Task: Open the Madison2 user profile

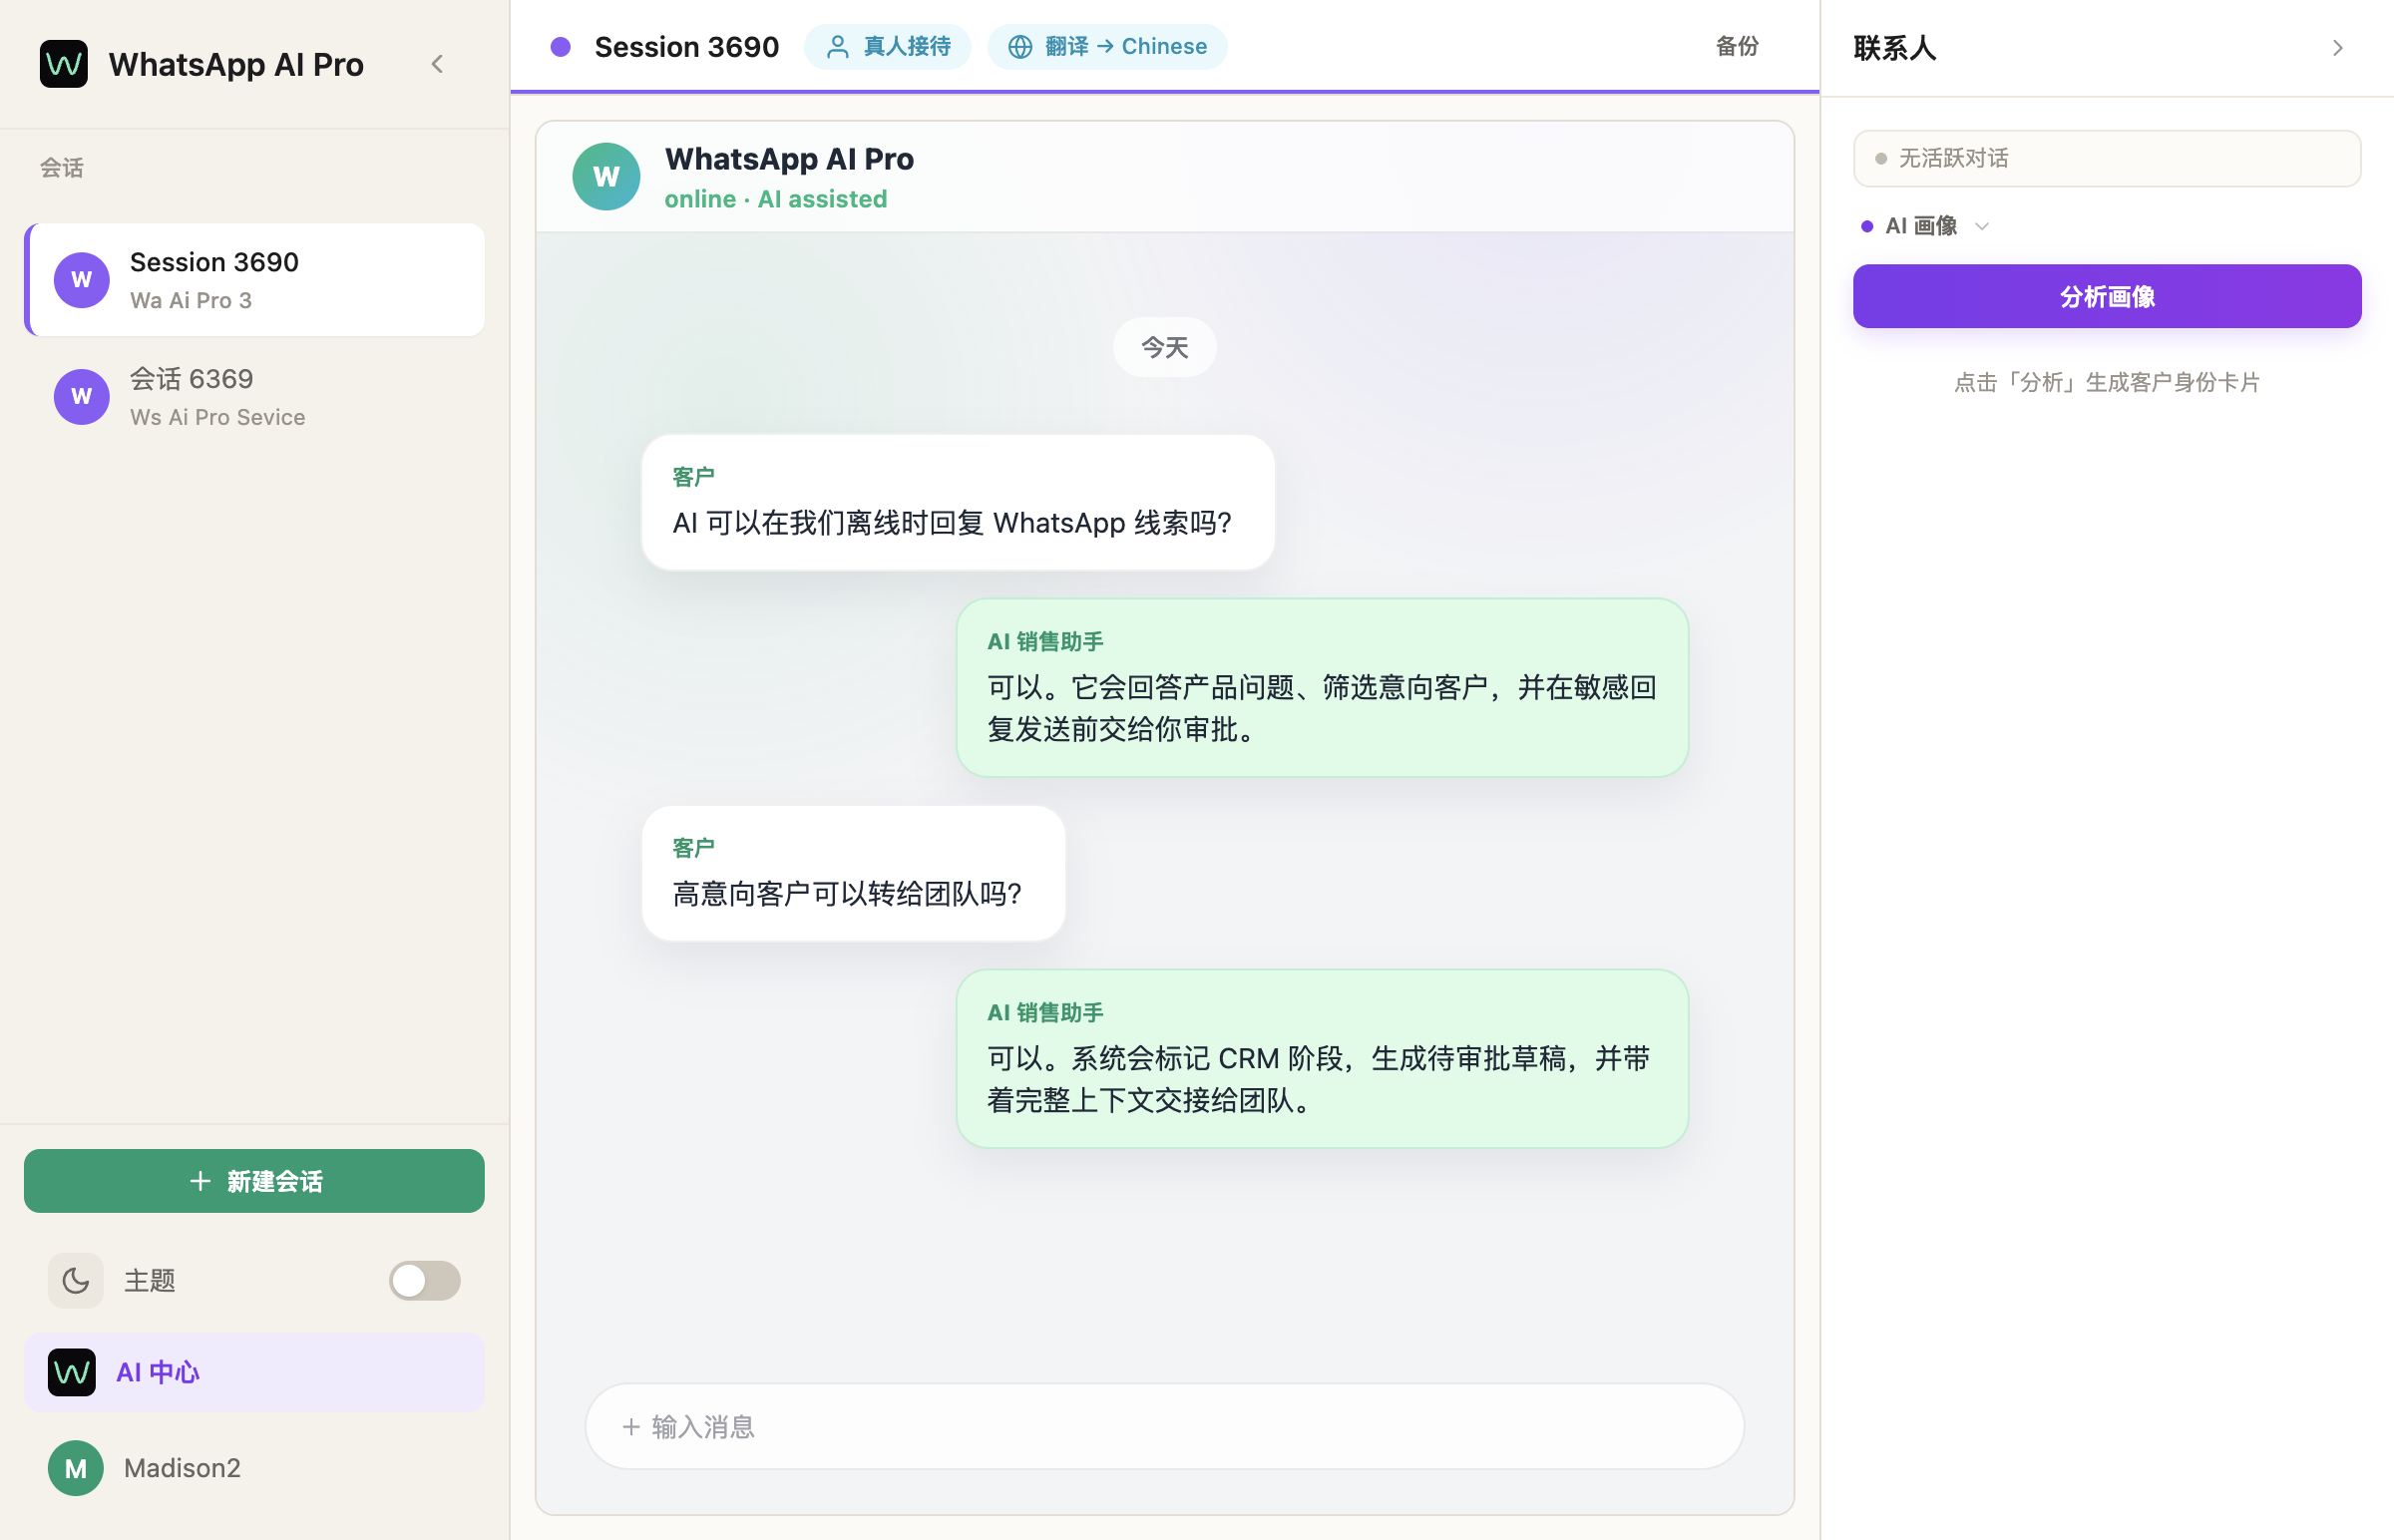Action: click(255, 1468)
